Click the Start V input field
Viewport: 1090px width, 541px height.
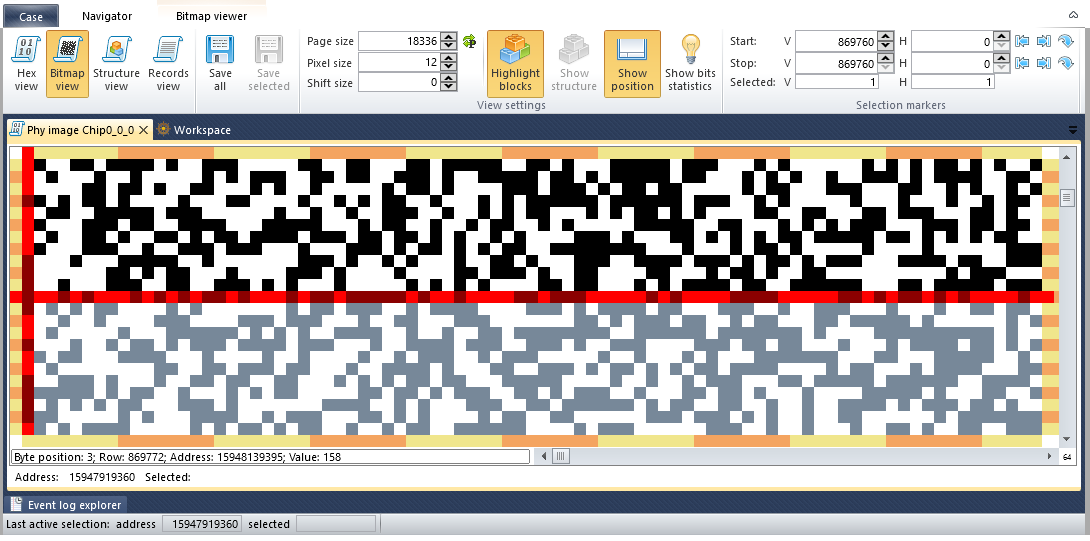[x=836, y=42]
